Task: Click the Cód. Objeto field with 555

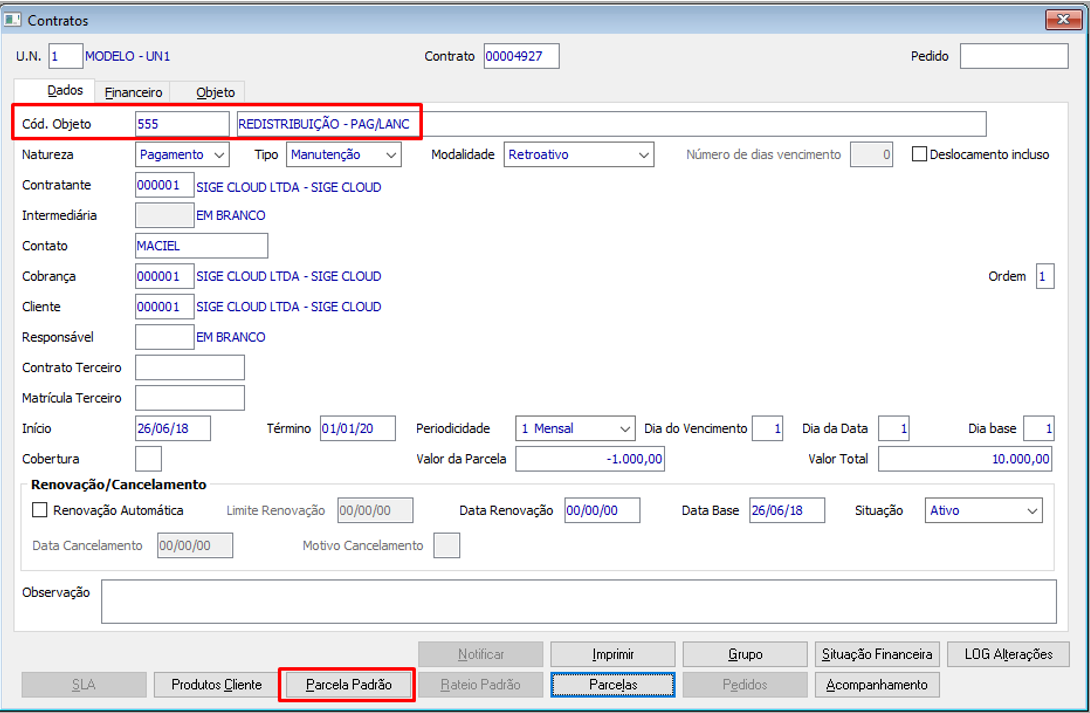Action: (x=182, y=124)
